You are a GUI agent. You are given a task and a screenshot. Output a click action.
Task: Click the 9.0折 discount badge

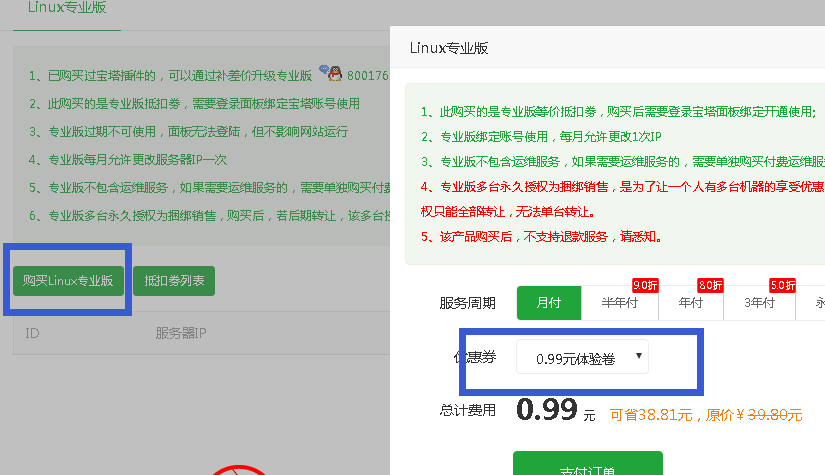point(645,286)
